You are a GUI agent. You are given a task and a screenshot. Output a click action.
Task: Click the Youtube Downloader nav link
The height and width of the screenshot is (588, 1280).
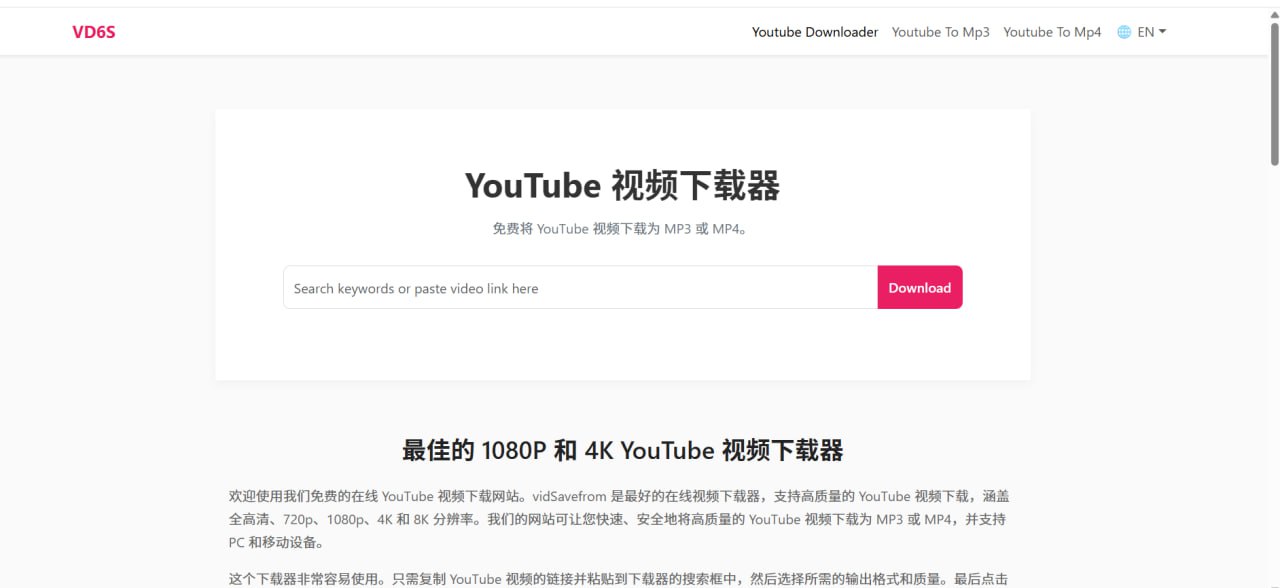click(815, 31)
